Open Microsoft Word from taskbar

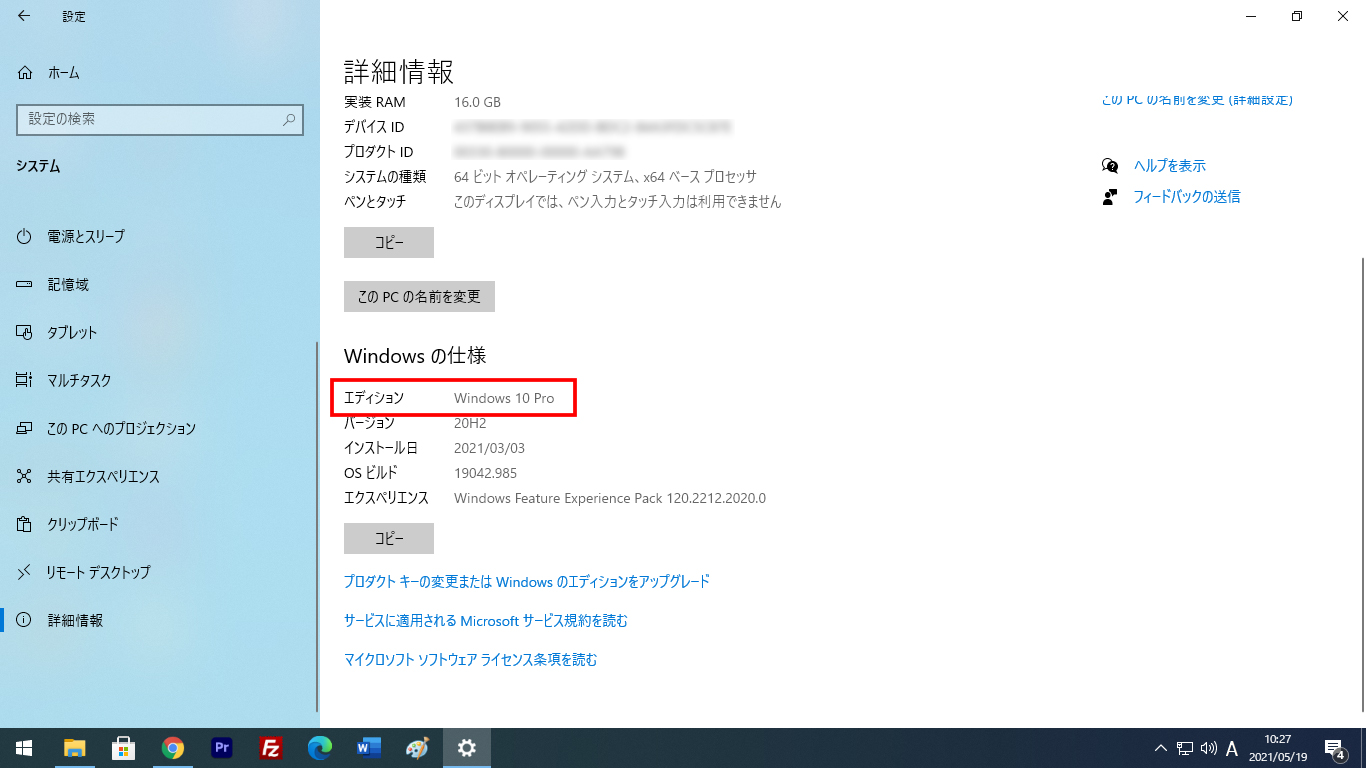(x=369, y=748)
